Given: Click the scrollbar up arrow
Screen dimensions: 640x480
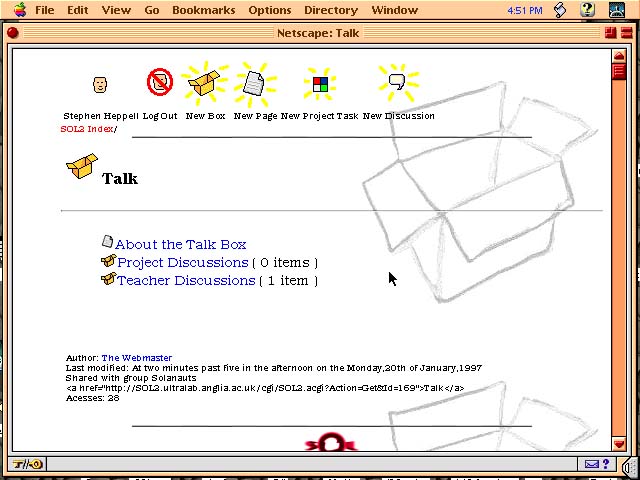Looking at the screenshot, I should 619,56.
